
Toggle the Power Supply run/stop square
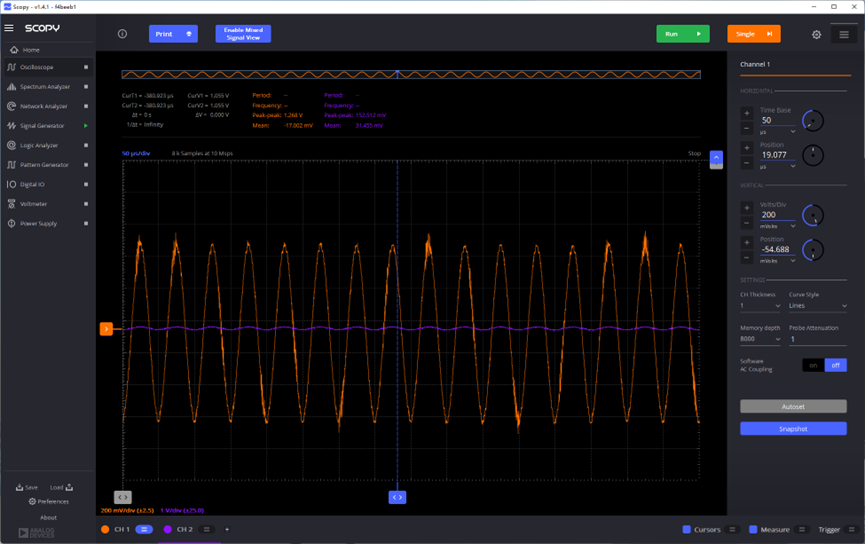[86, 223]
